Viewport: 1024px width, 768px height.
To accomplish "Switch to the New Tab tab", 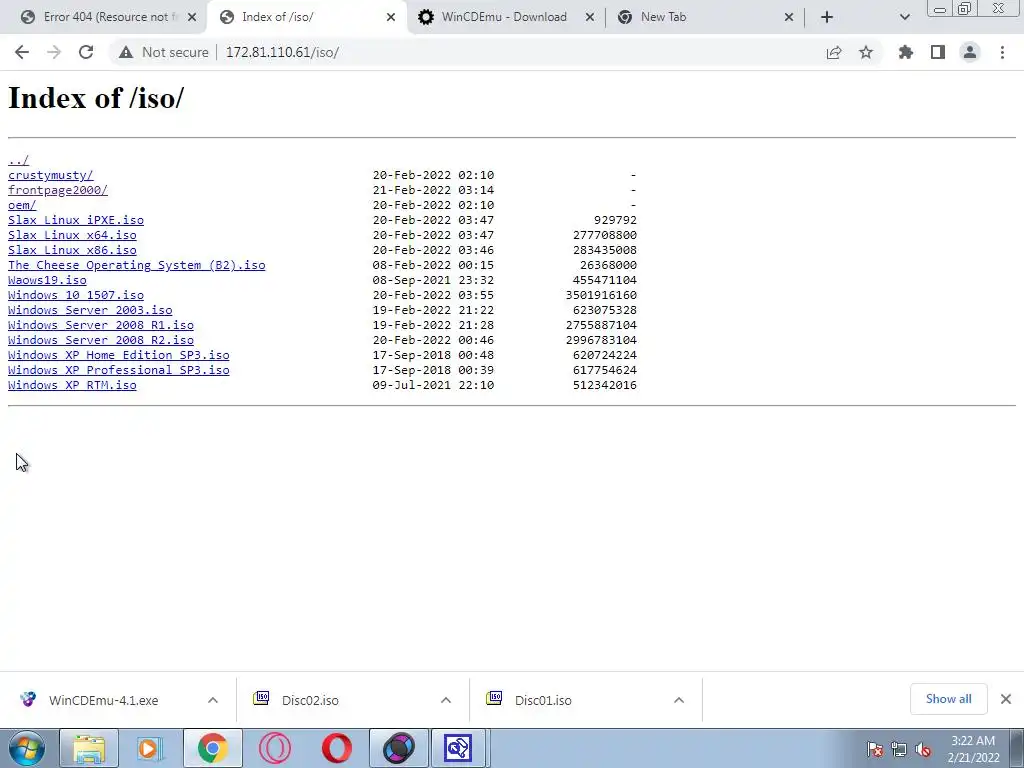I will (705, 17).
